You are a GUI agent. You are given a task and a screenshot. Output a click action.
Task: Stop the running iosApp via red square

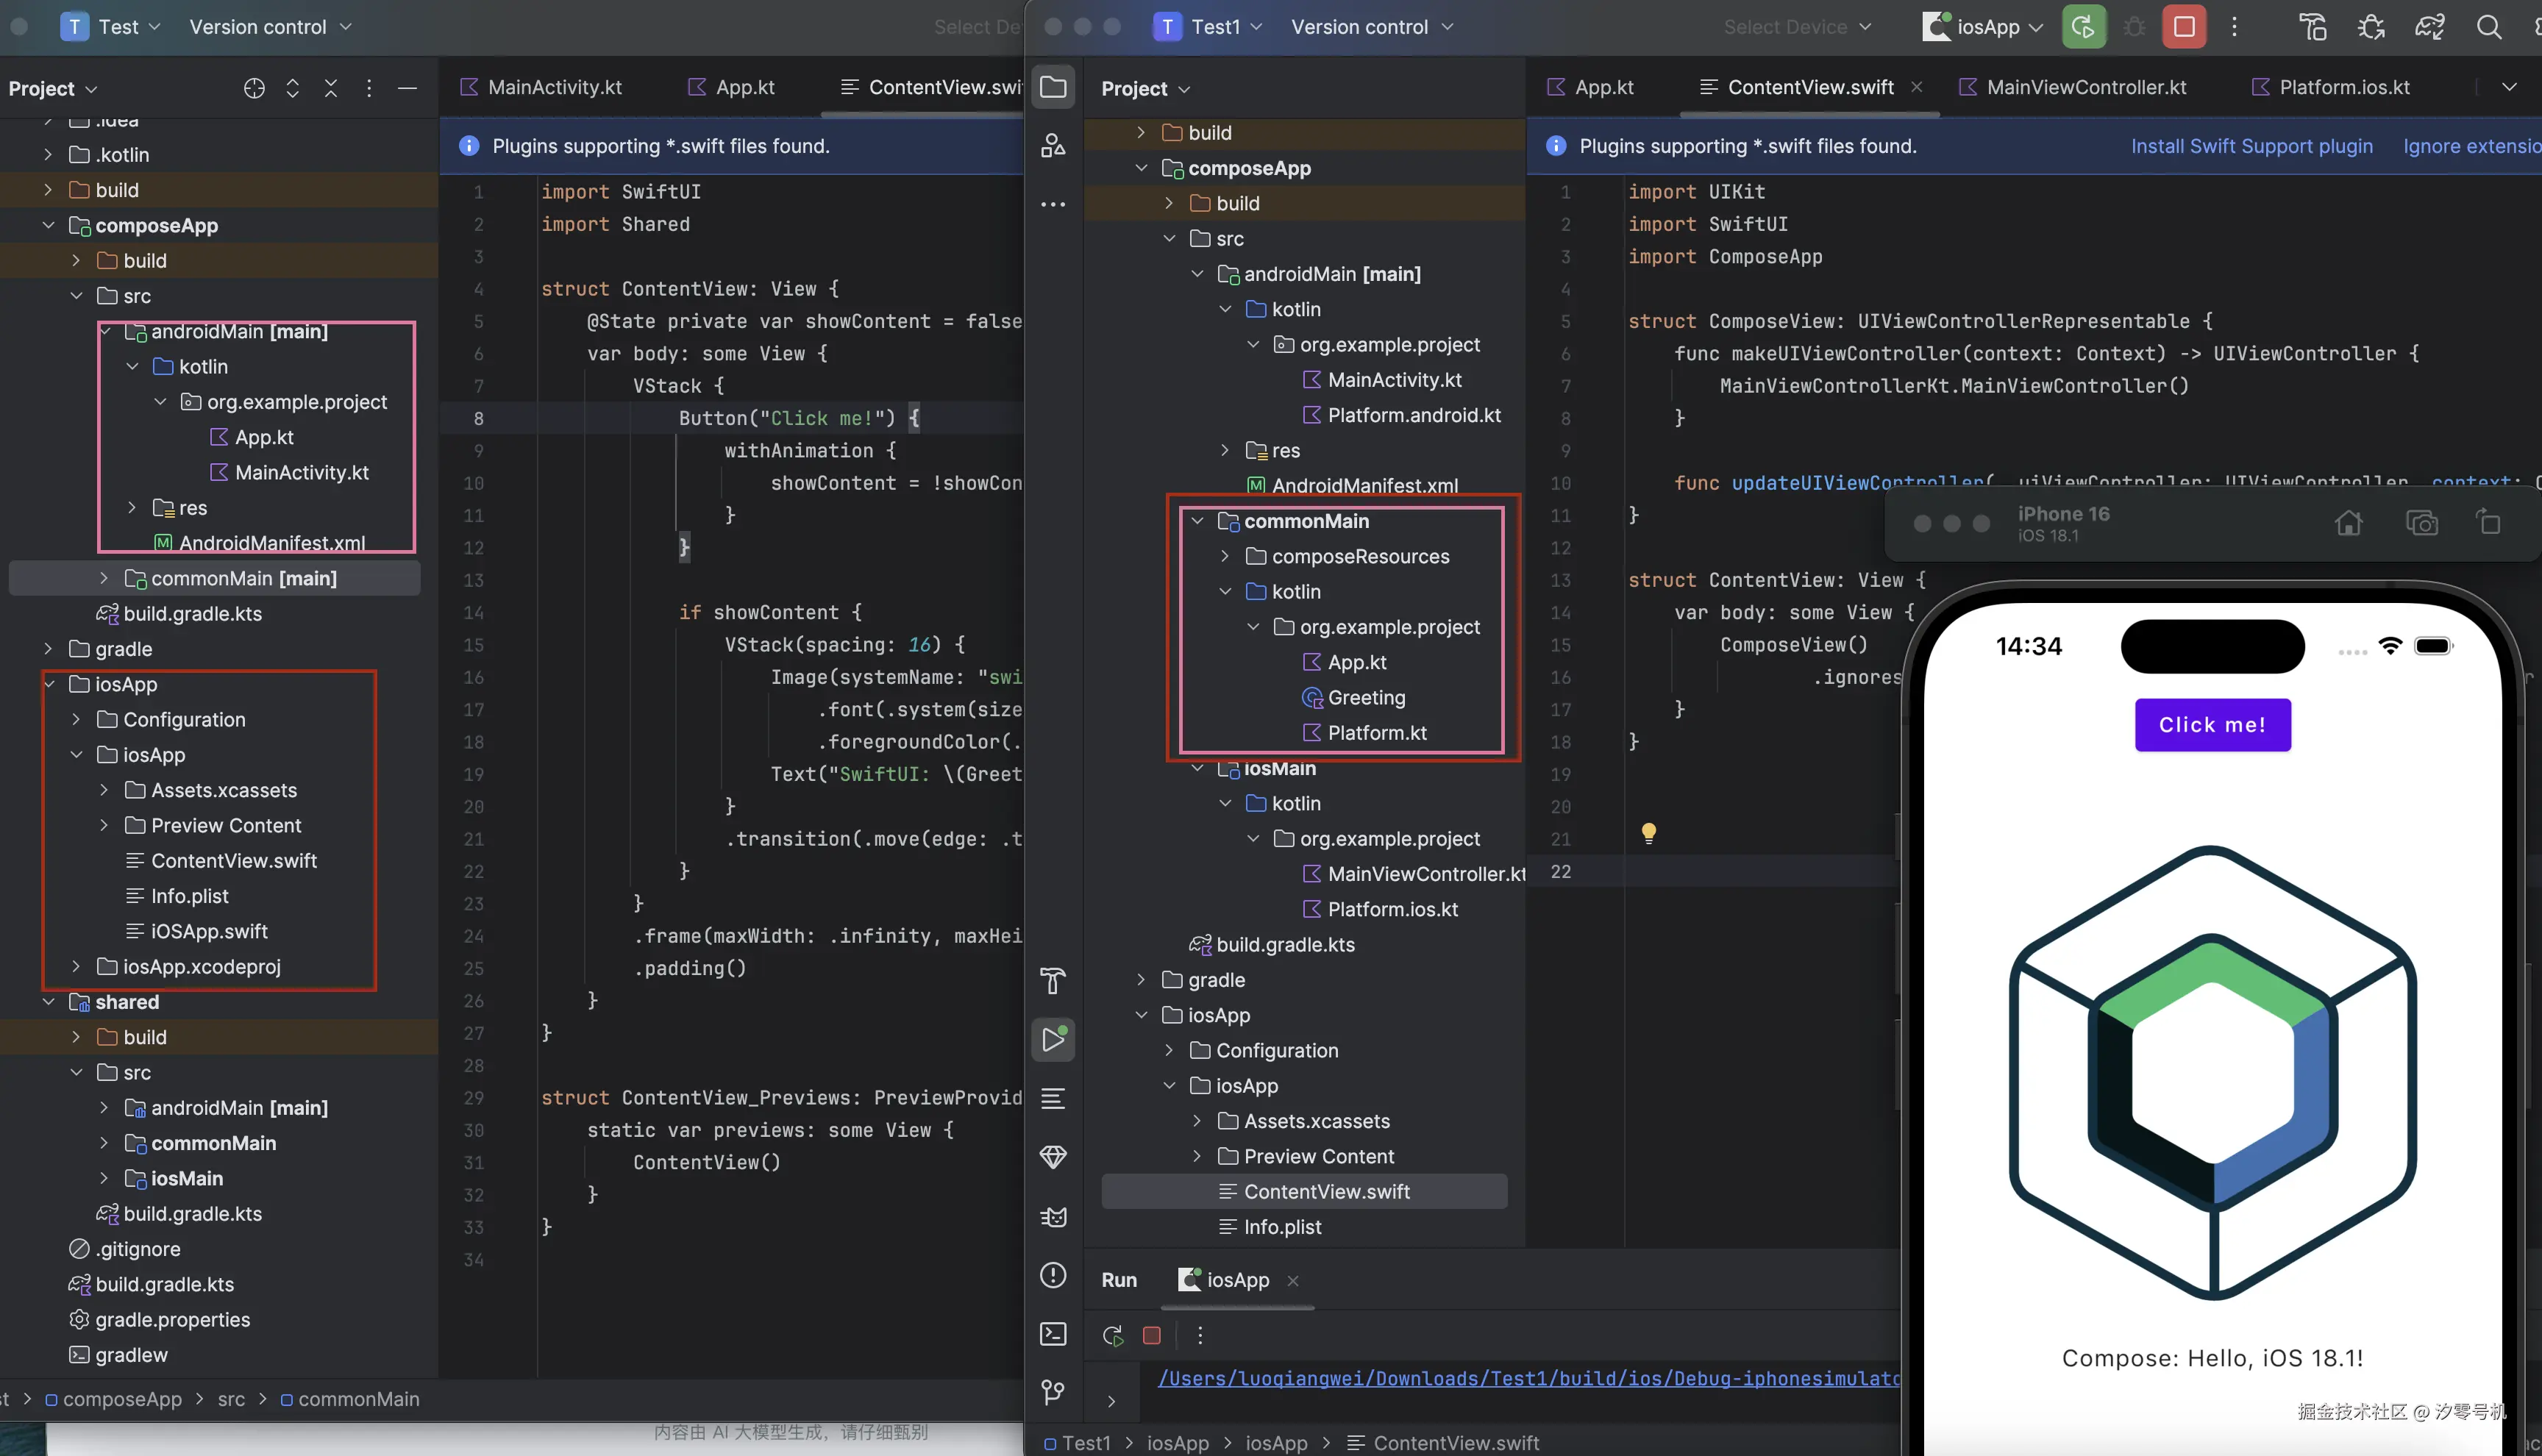point(2184,27)
